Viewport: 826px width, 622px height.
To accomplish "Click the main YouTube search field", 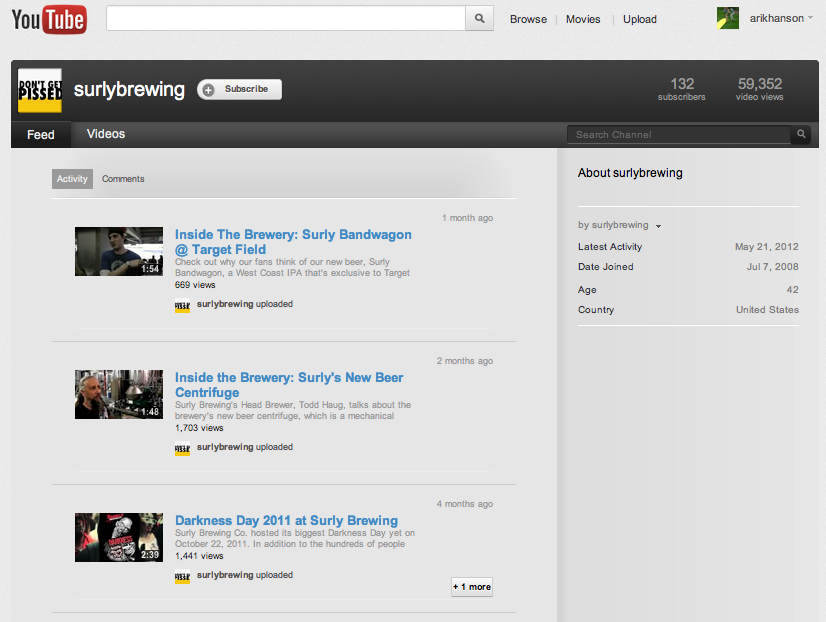I will (x=286, y=18).
